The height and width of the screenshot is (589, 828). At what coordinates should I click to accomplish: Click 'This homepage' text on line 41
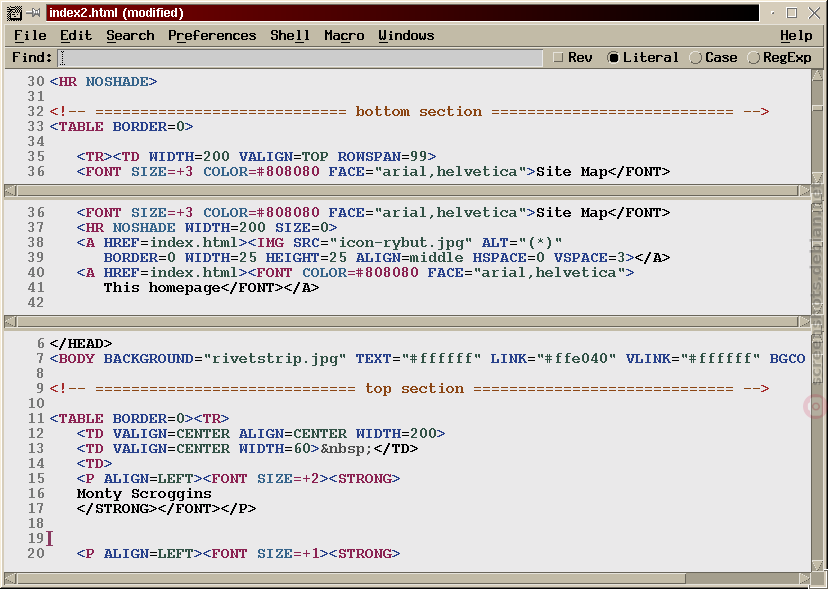pos(162,288)
